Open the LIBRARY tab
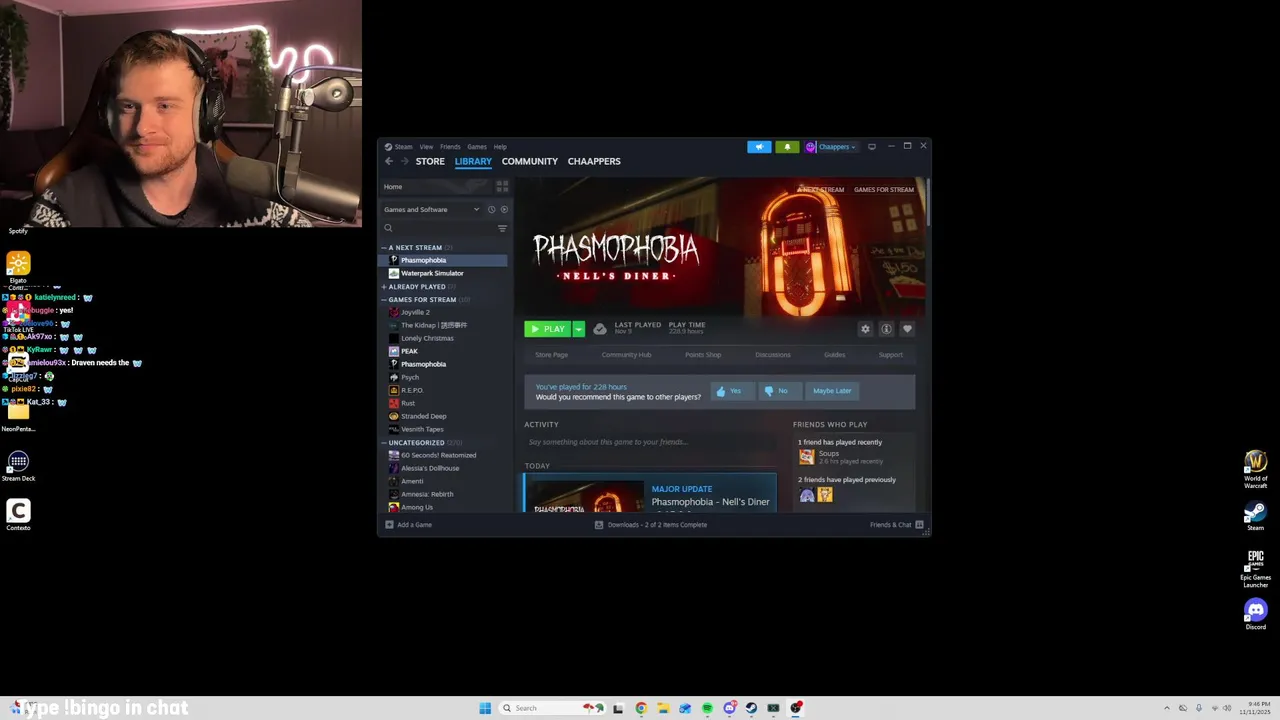Screen dimensions: 1280x720 [473, 161]
